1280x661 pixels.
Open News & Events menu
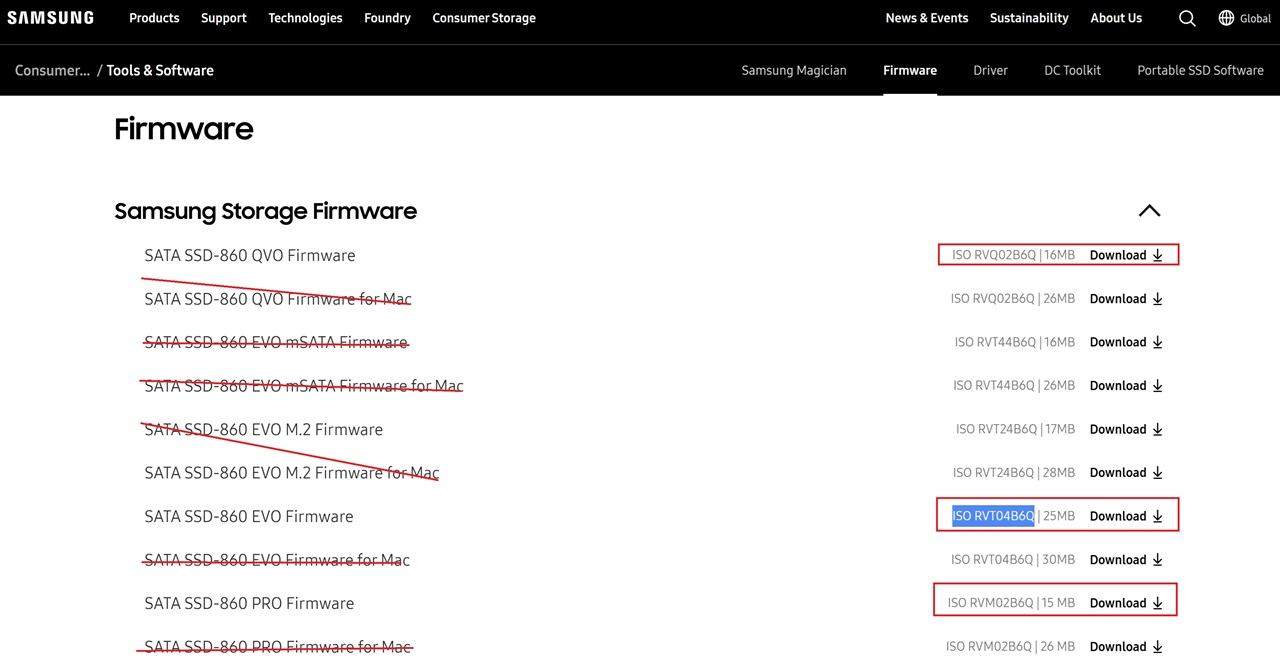point(927,18)
